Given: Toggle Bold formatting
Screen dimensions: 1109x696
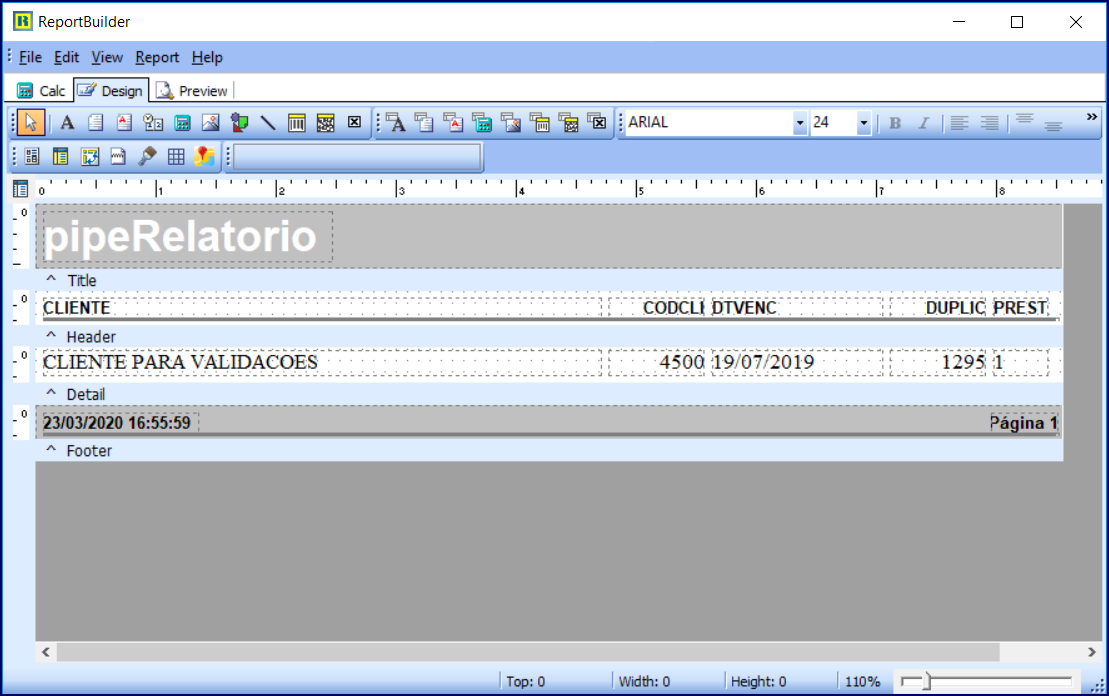Looking at the screenshot, I should [x=895, y=123].
